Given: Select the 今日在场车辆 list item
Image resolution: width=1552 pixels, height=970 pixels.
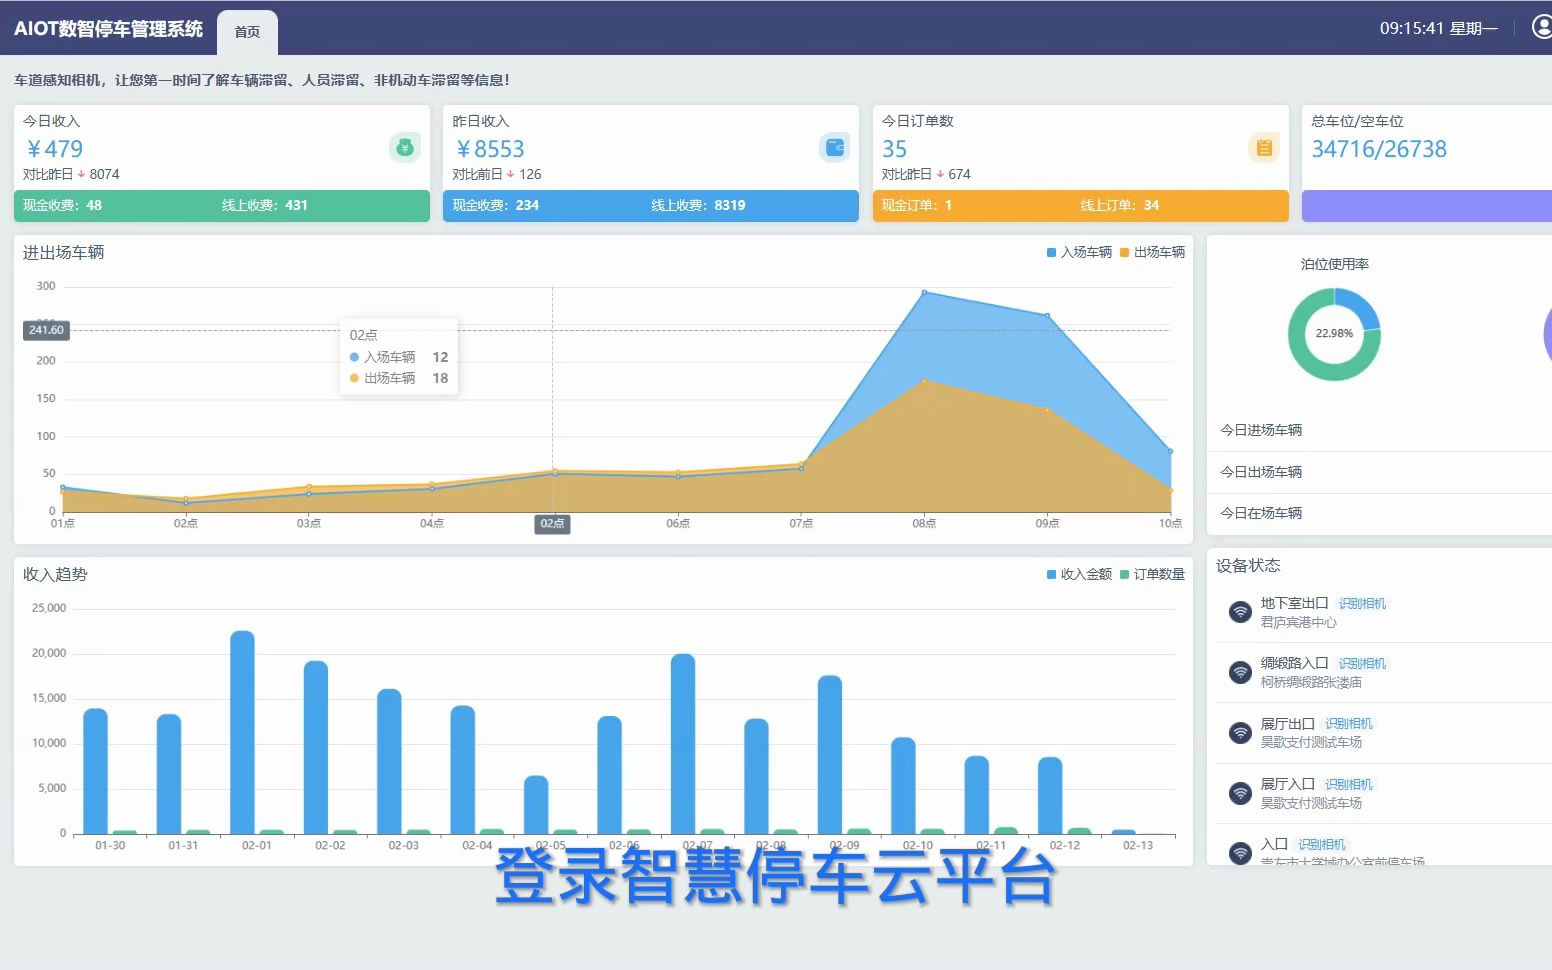Looking at the screenshot, I should (x=1262, y=513).
